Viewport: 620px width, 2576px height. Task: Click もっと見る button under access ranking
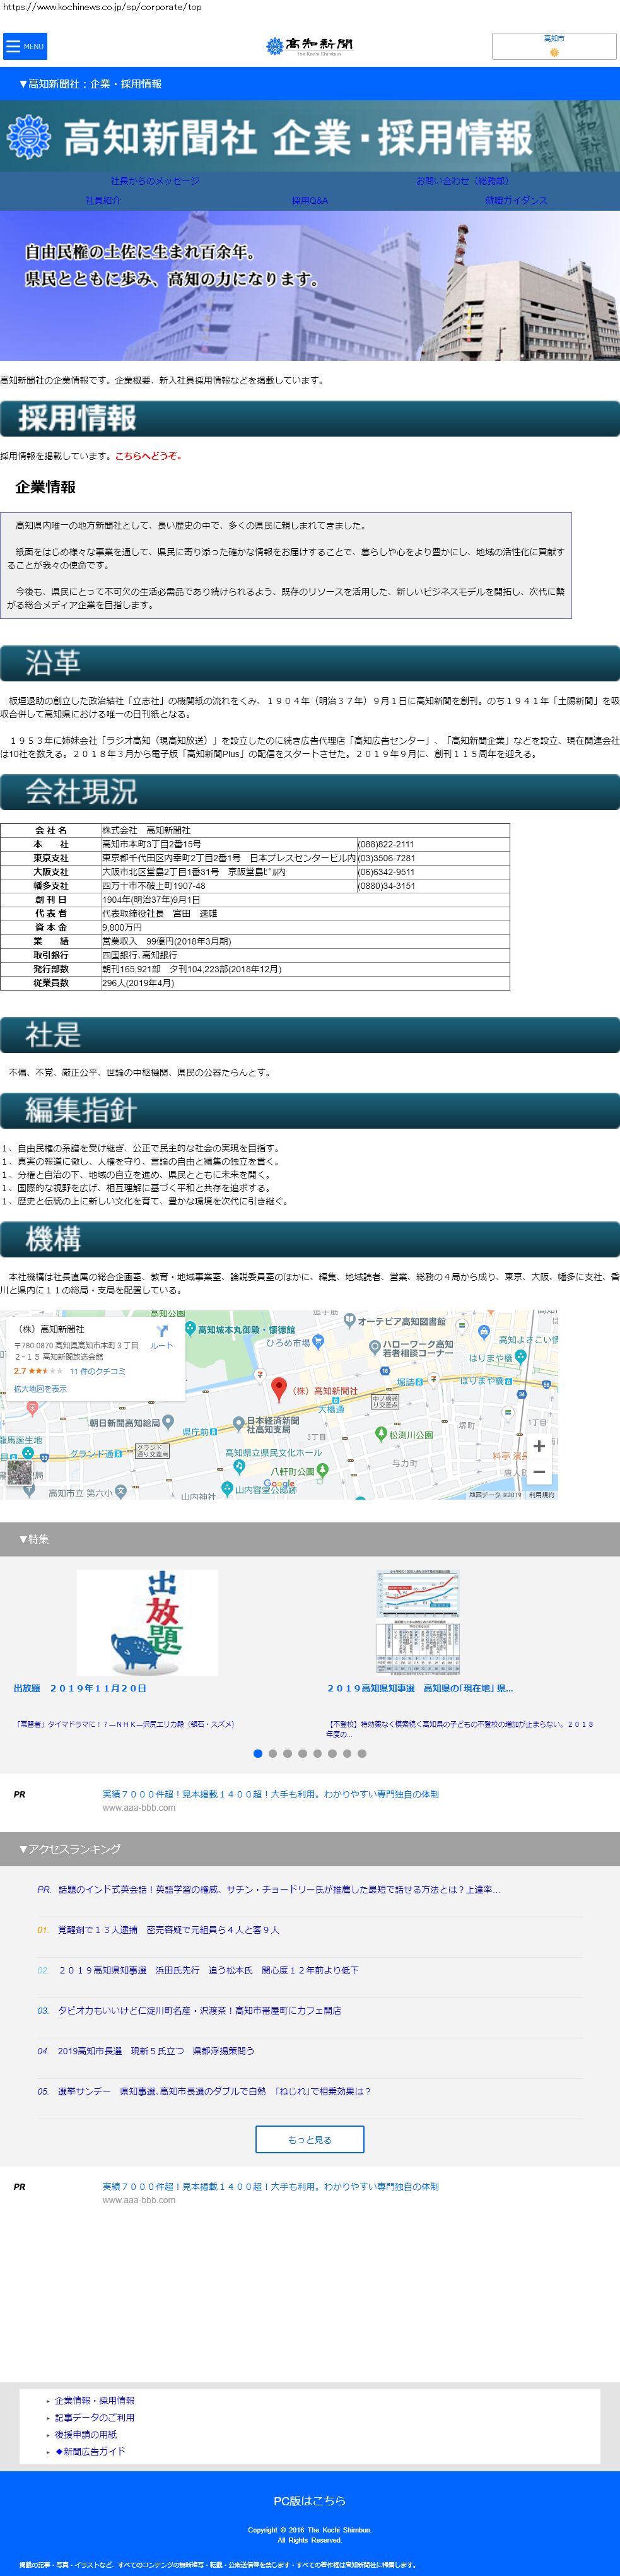pyautogui.click(x=309, y=2139)
